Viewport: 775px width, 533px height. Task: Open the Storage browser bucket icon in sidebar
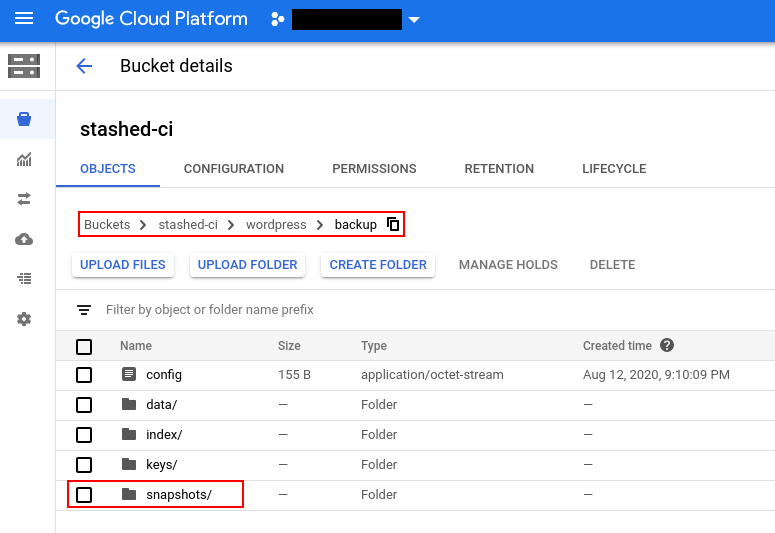tap(24, 120)
